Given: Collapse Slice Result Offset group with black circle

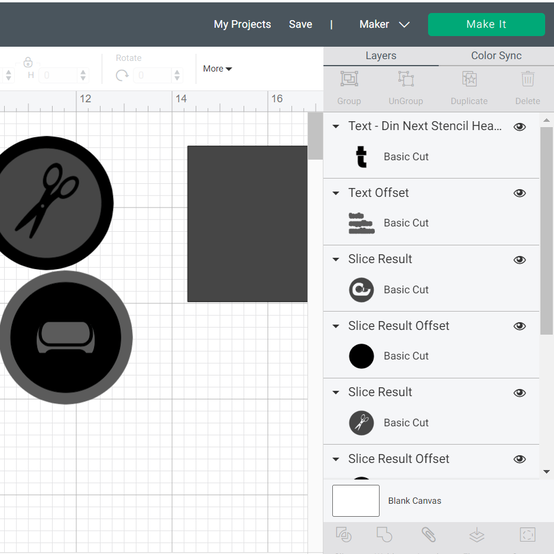Looking at the screenshot, I should click(x=336, y=326).
